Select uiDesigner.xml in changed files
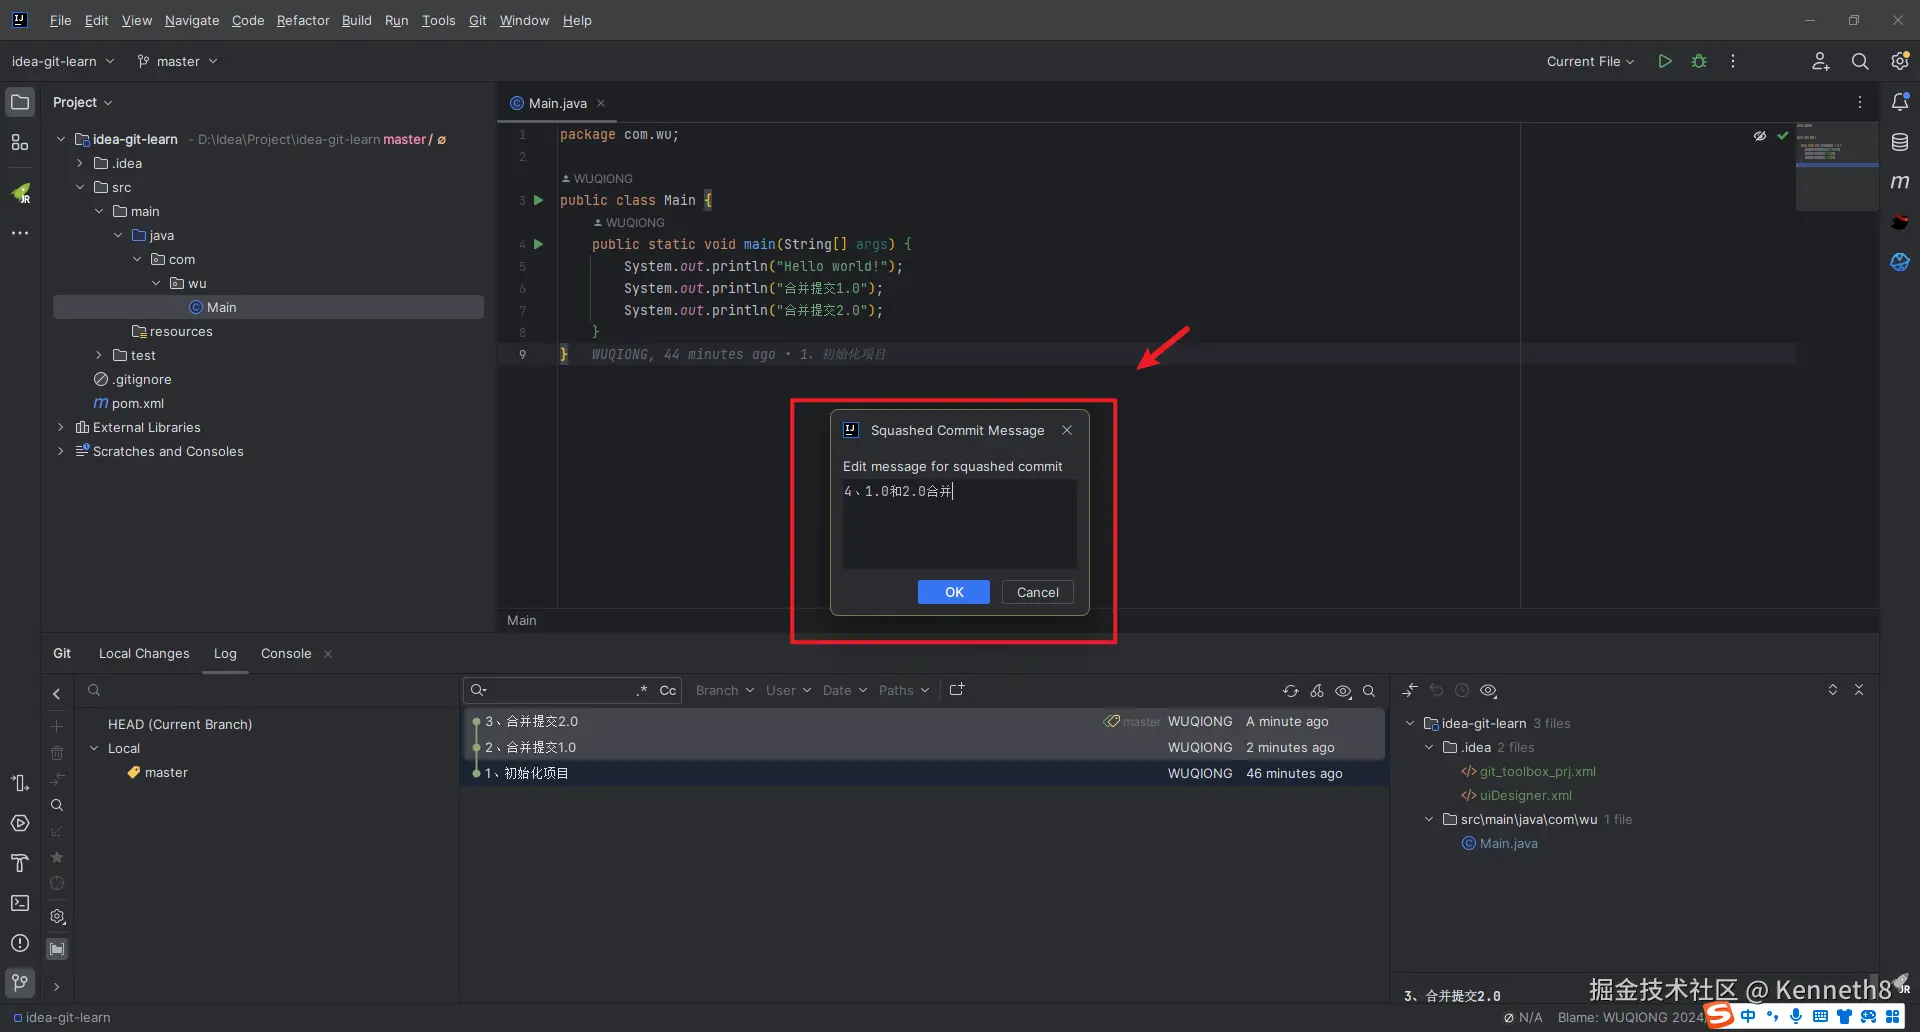 (x=1526, y=795)
